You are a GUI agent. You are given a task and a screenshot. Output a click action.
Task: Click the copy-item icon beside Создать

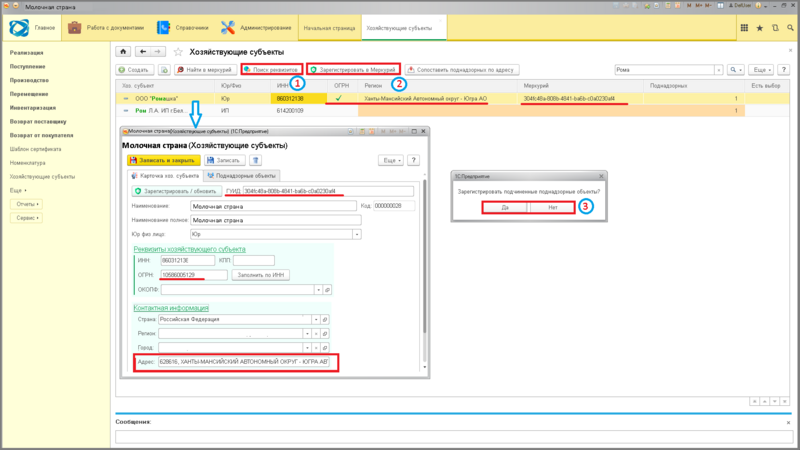click(x=164, y=69)
